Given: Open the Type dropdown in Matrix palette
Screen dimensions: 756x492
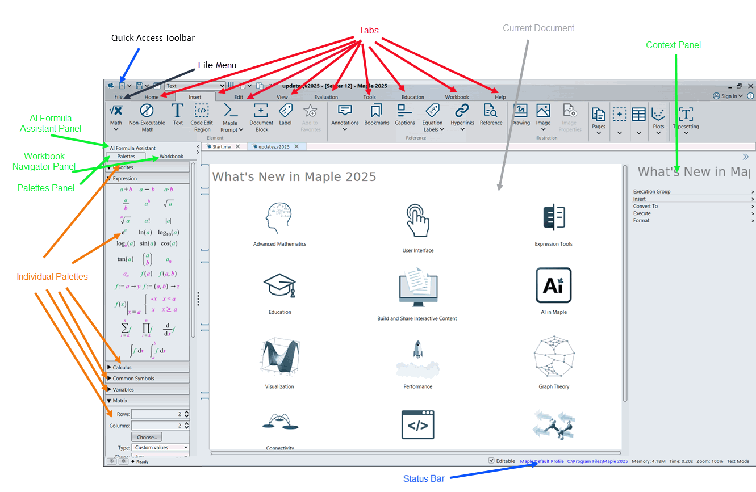Looking at the screenshot, I should [162, 448].
